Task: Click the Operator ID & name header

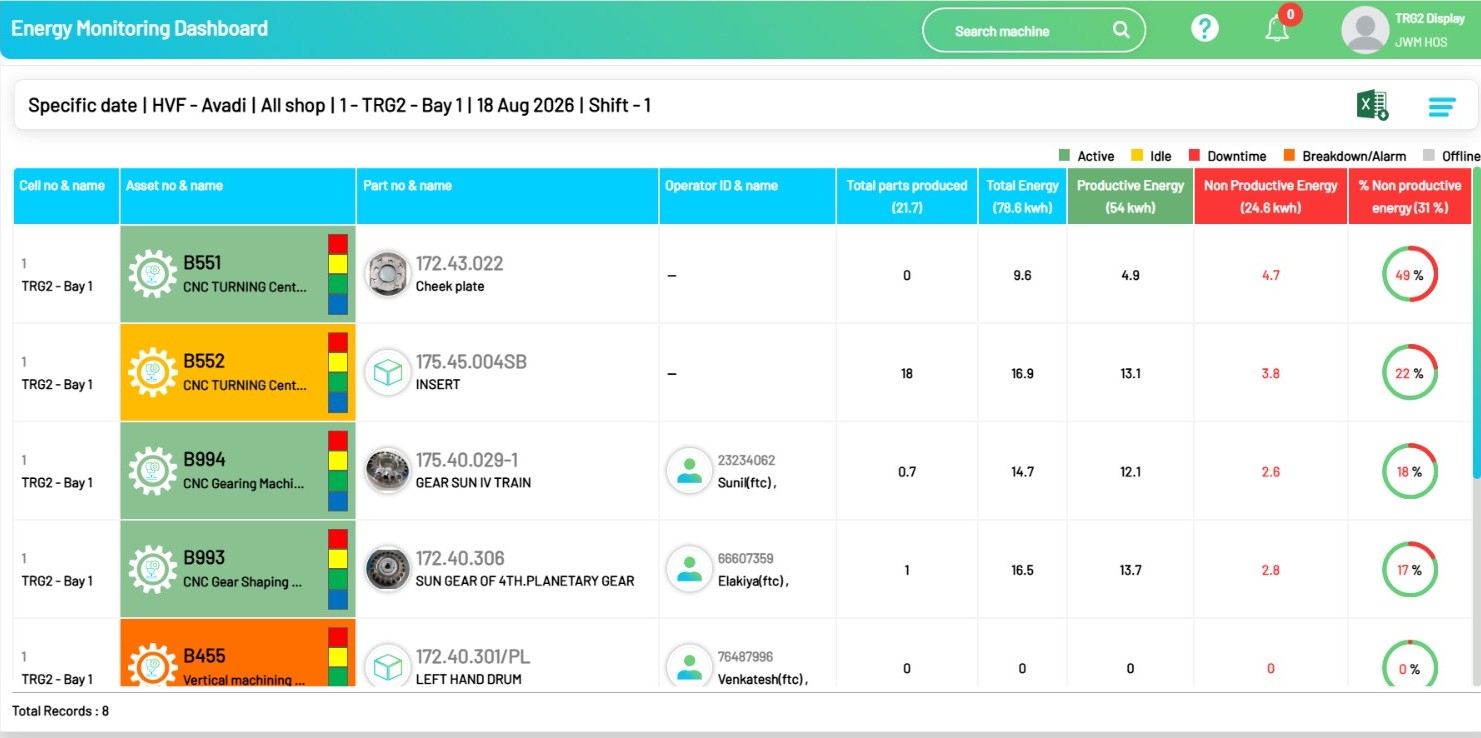Action: coord(747,196)
